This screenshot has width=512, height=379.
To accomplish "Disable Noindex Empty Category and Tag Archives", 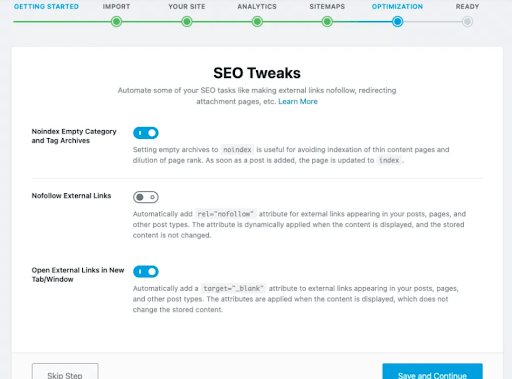I will tap(146, 133).
